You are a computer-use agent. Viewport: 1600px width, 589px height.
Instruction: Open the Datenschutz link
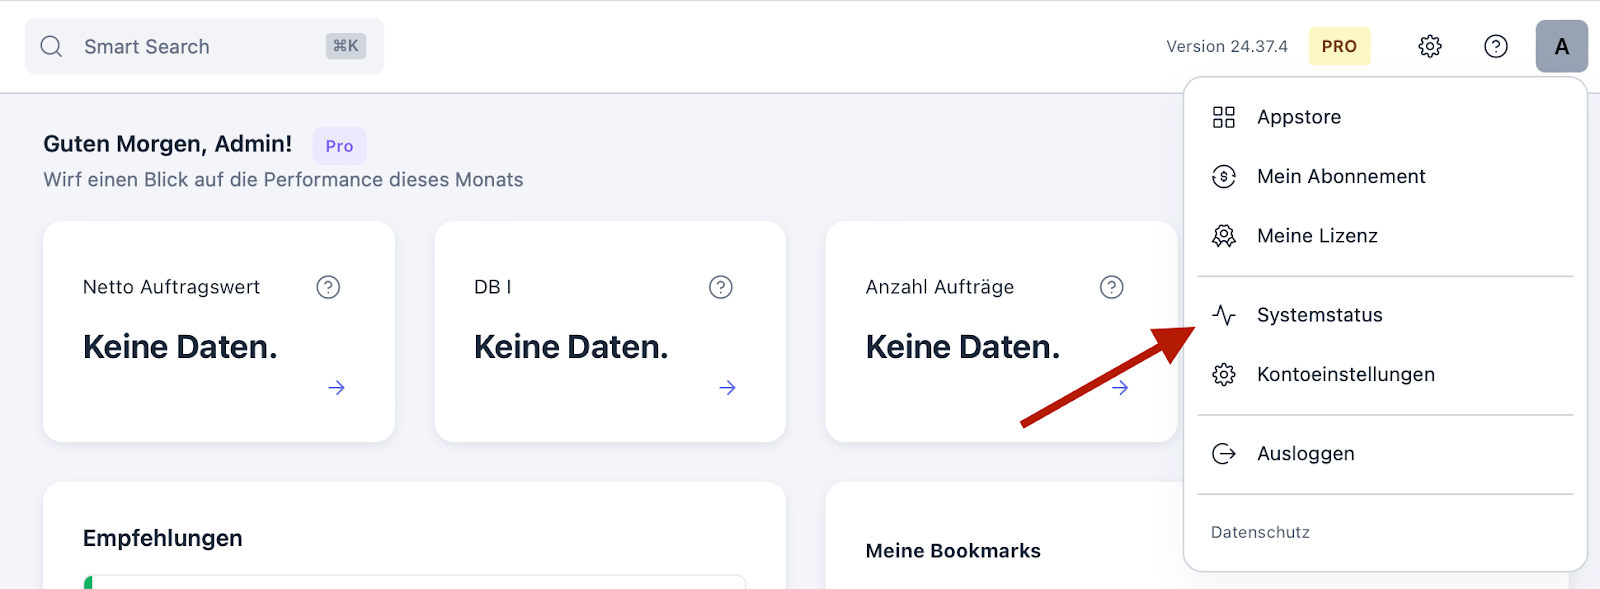click(x=1260, y=532)
